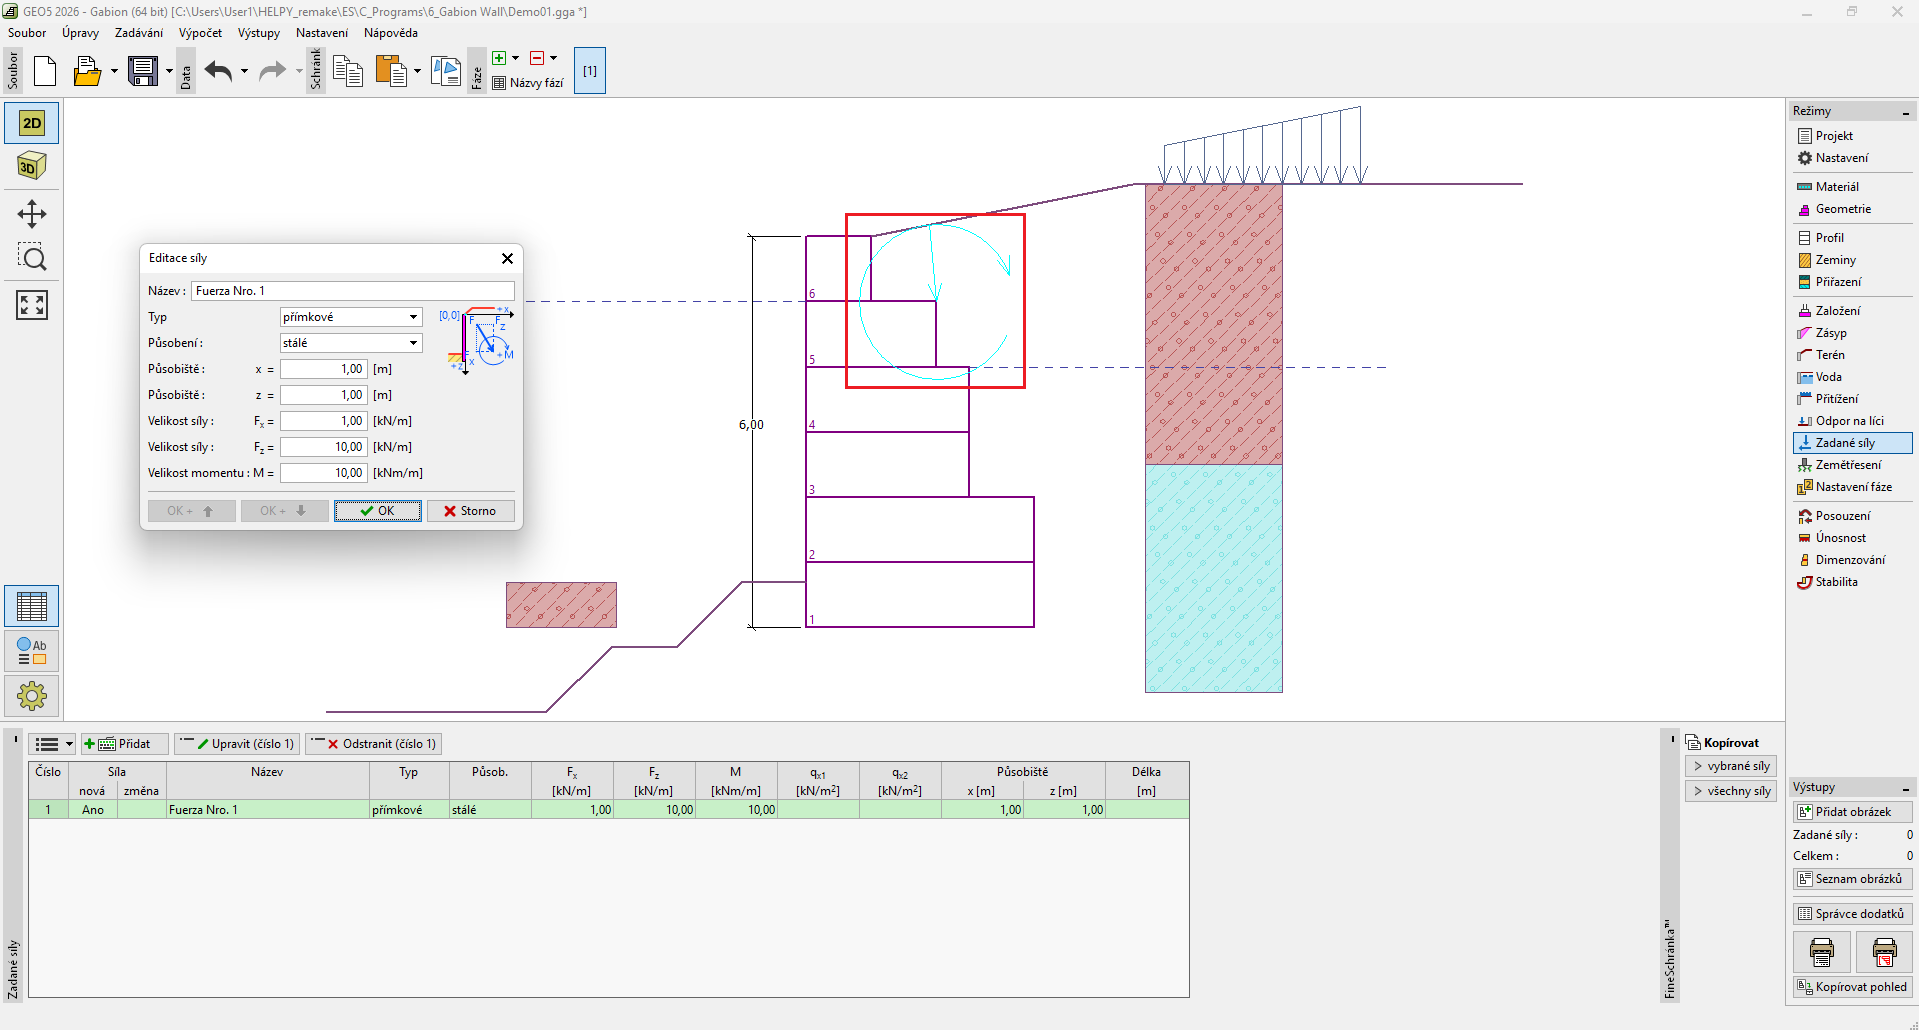Image resolution: width=1919 pixels, height=1030 pixels.
Task: Confirm the force dialog with OK
Action: pyautogui.click(x=377, y=511)
